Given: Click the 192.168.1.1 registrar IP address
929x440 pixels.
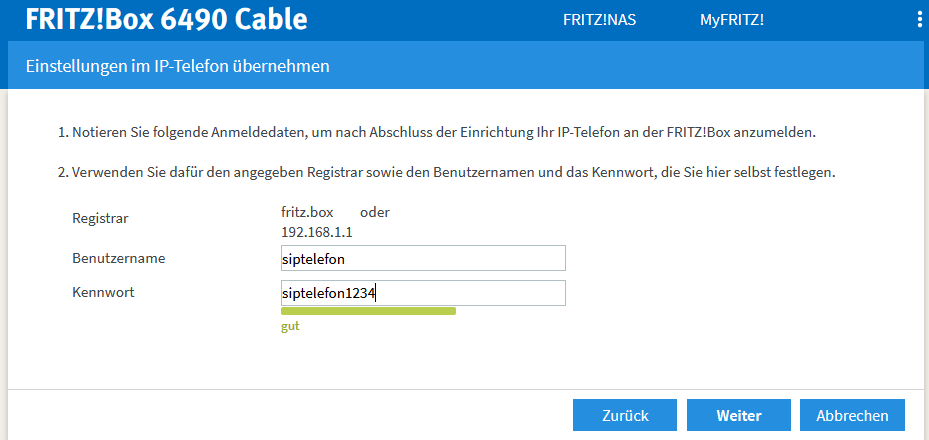Looking at the screenshot, I should point(316,232).
